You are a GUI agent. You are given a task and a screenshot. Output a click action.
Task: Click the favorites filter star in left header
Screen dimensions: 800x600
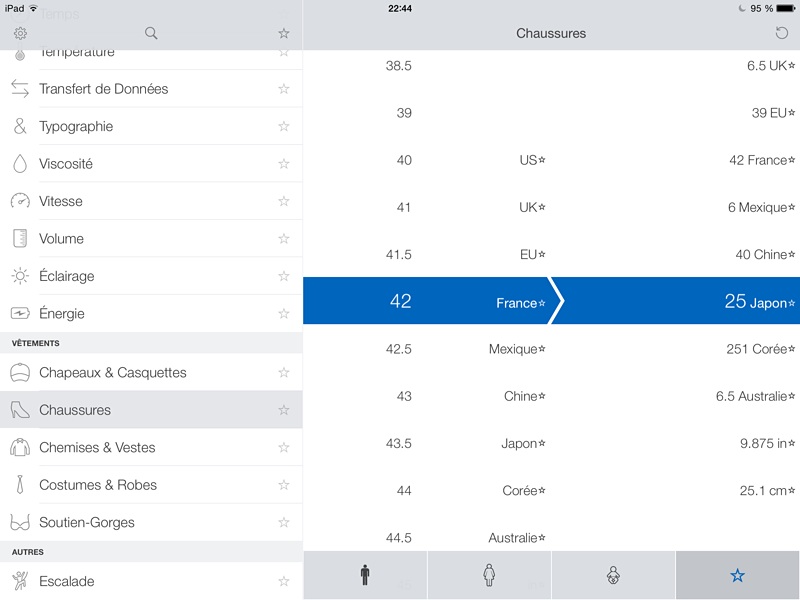click(x=284, y=34)
